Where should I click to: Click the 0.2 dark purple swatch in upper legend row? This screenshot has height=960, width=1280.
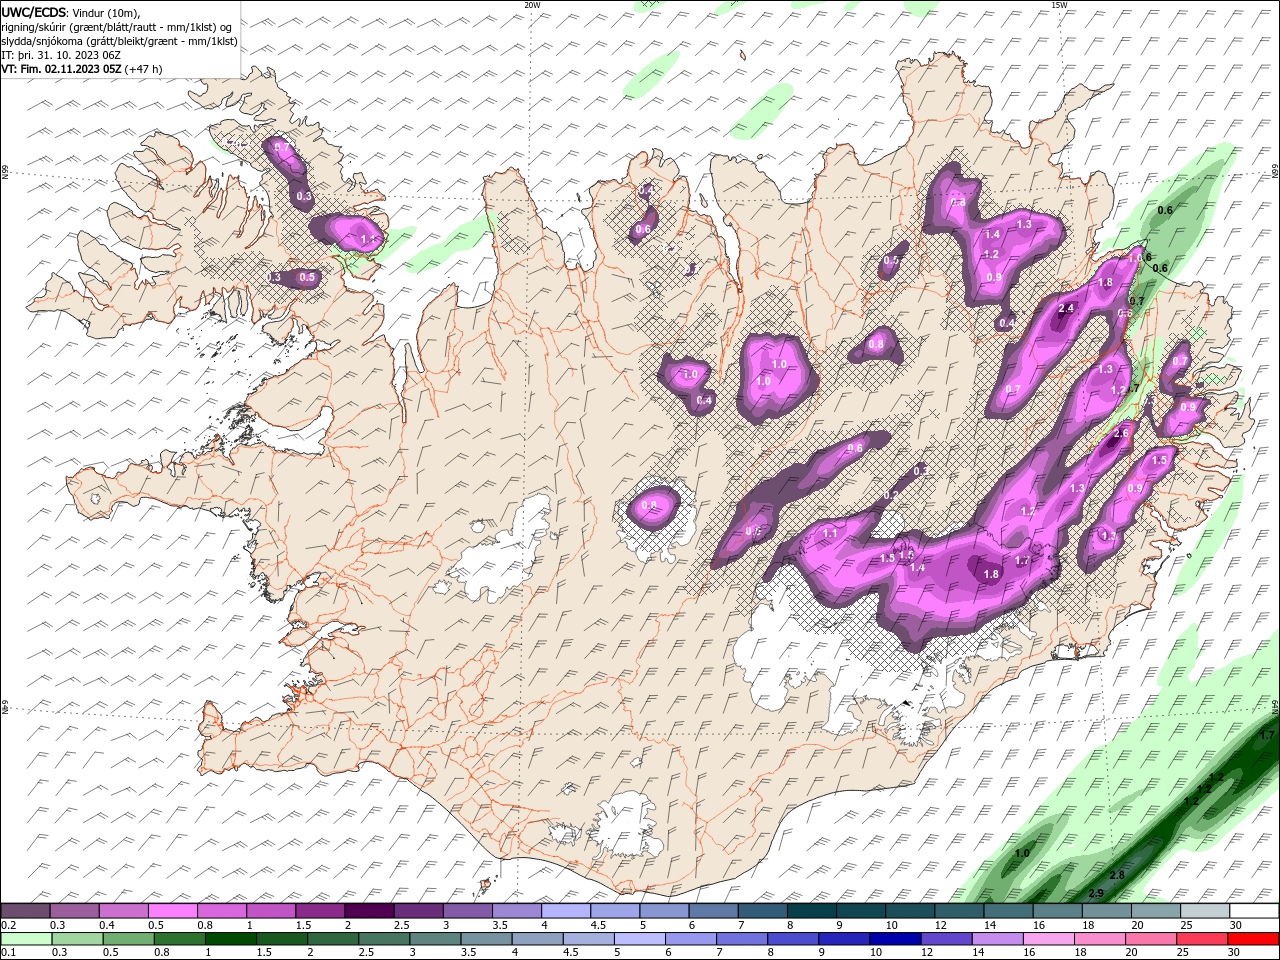[x=25, y=911]
